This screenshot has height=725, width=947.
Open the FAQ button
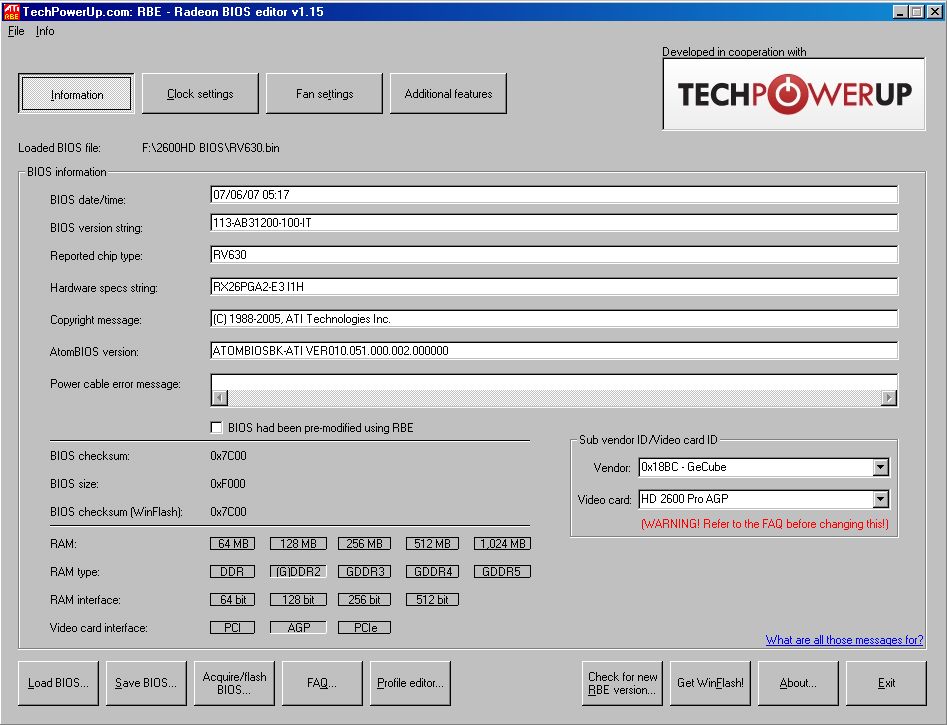pos(322,683)
